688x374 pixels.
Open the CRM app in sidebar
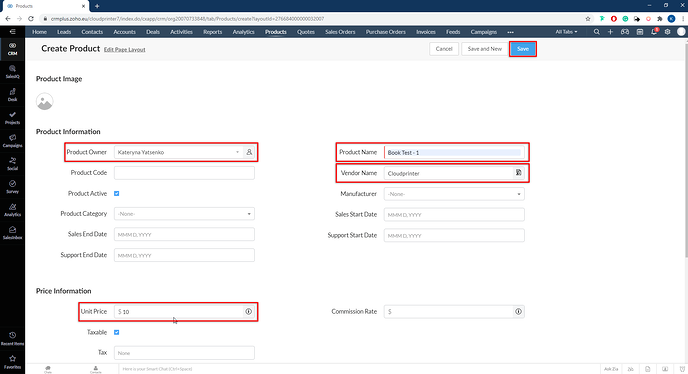[x=12, y=49]
